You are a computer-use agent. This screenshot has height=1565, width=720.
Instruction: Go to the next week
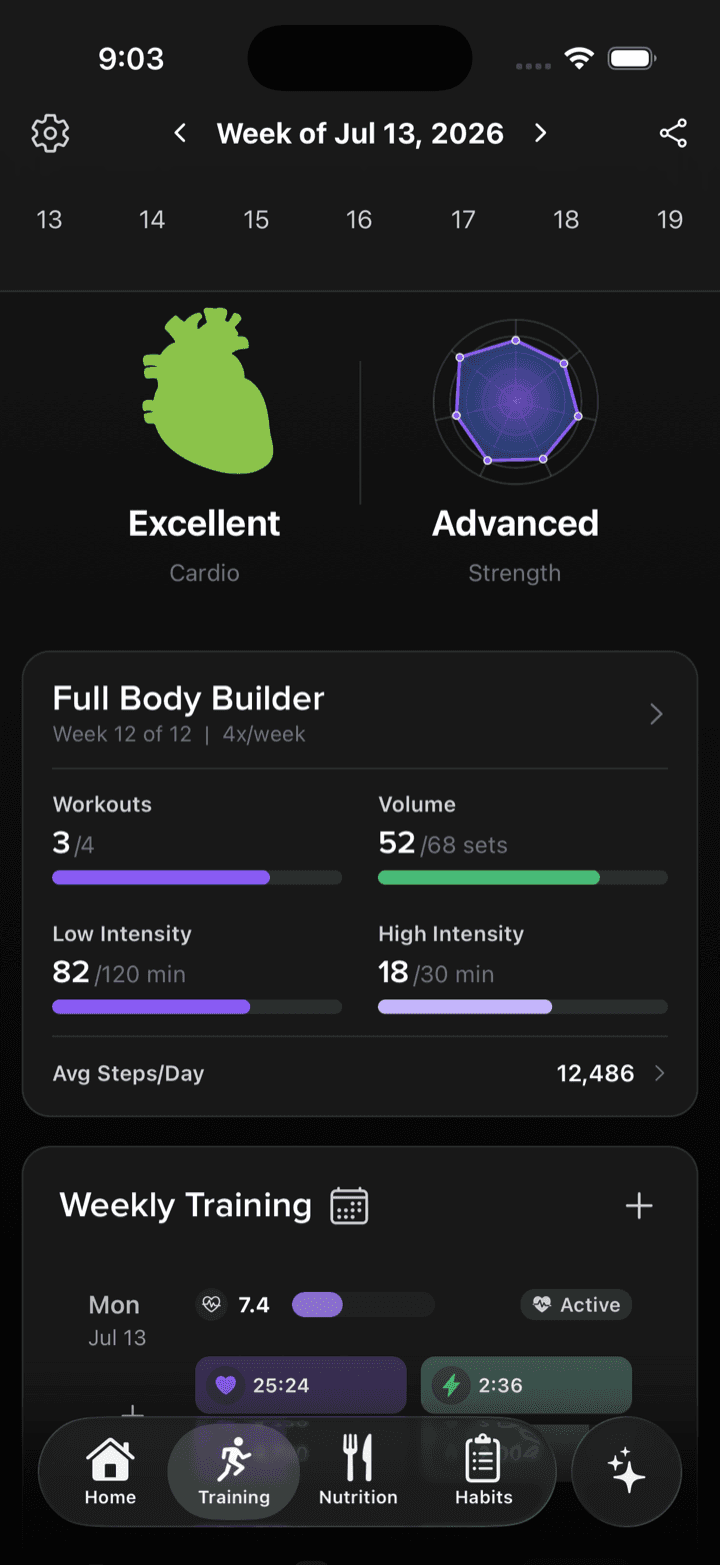(540, 133)
